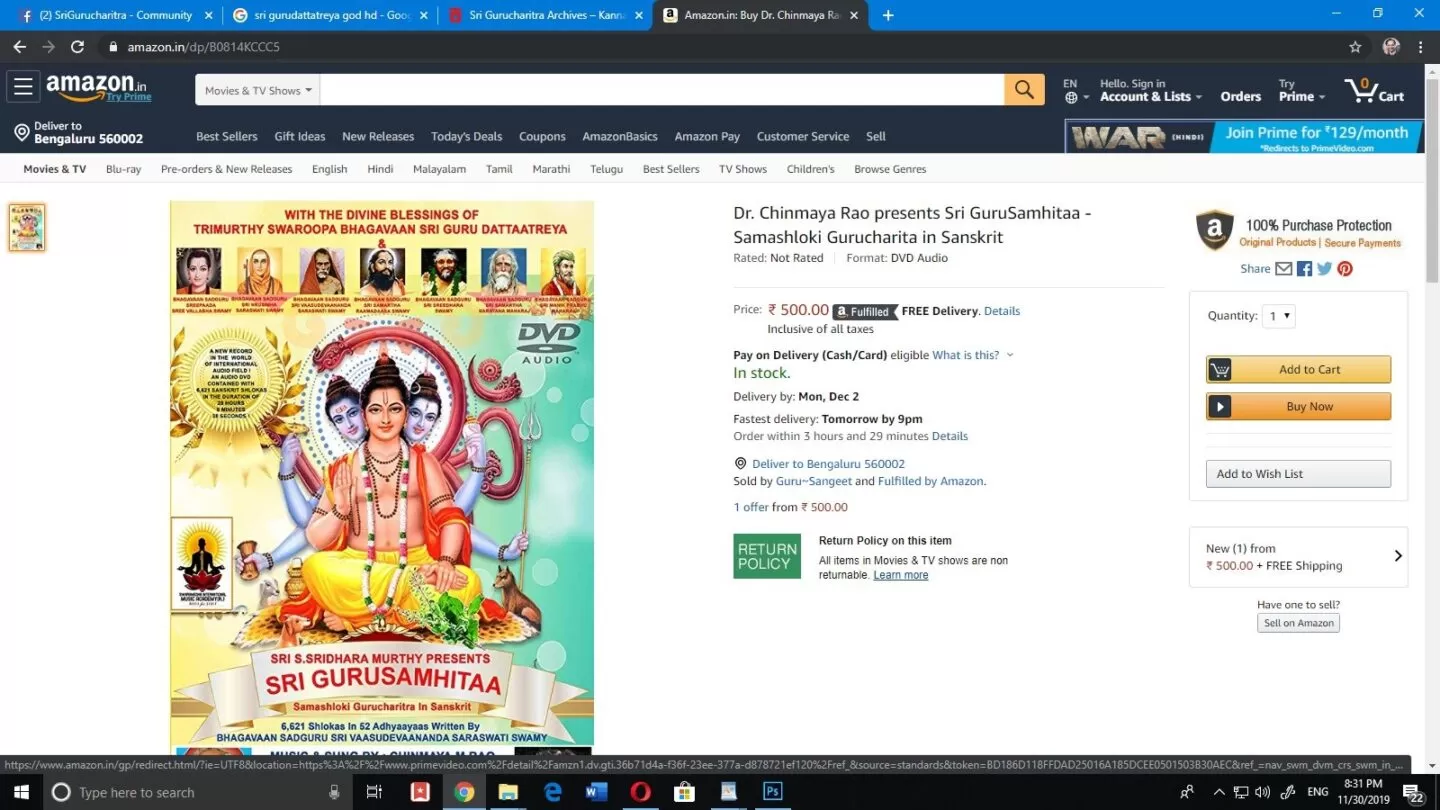Open Orders in the header
Image resolution: width=1440 pixels, height=810 pixels.
[x=1241, y=96]
